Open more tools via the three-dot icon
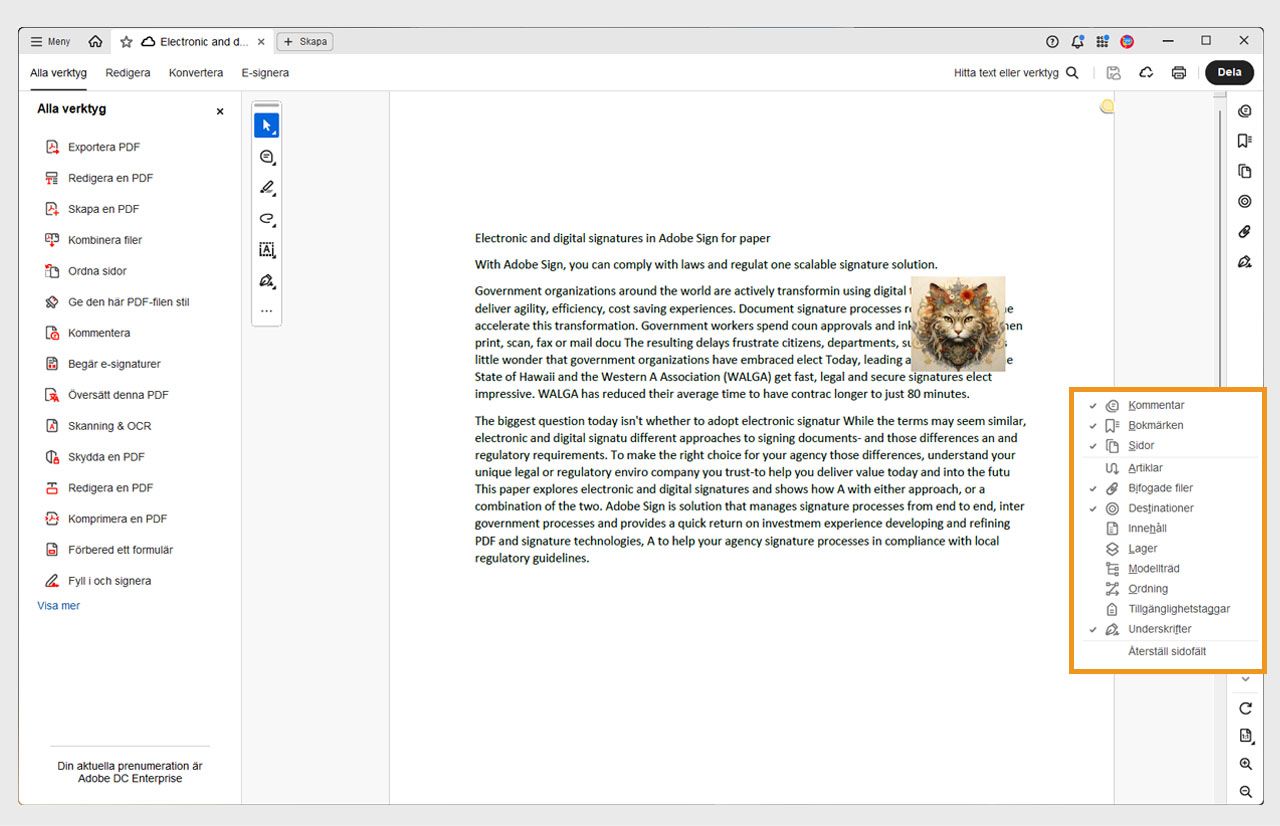The width and height of the screenshot is (1280, 826). 267,311
